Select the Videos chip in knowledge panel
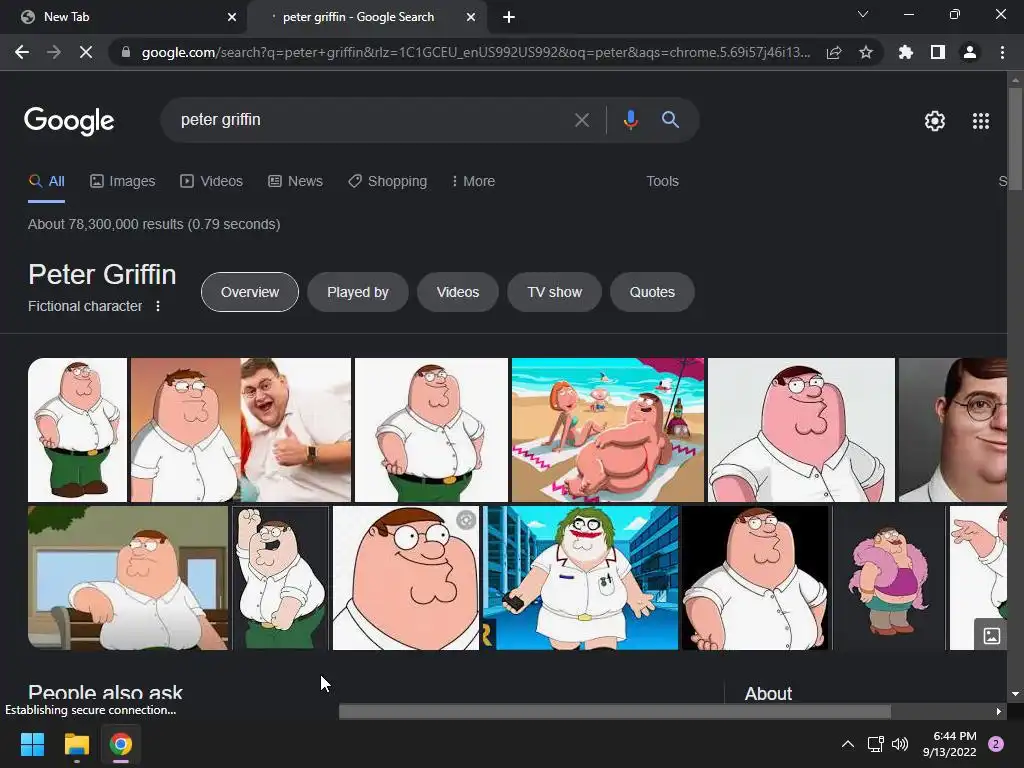 [x=458, y=292]
